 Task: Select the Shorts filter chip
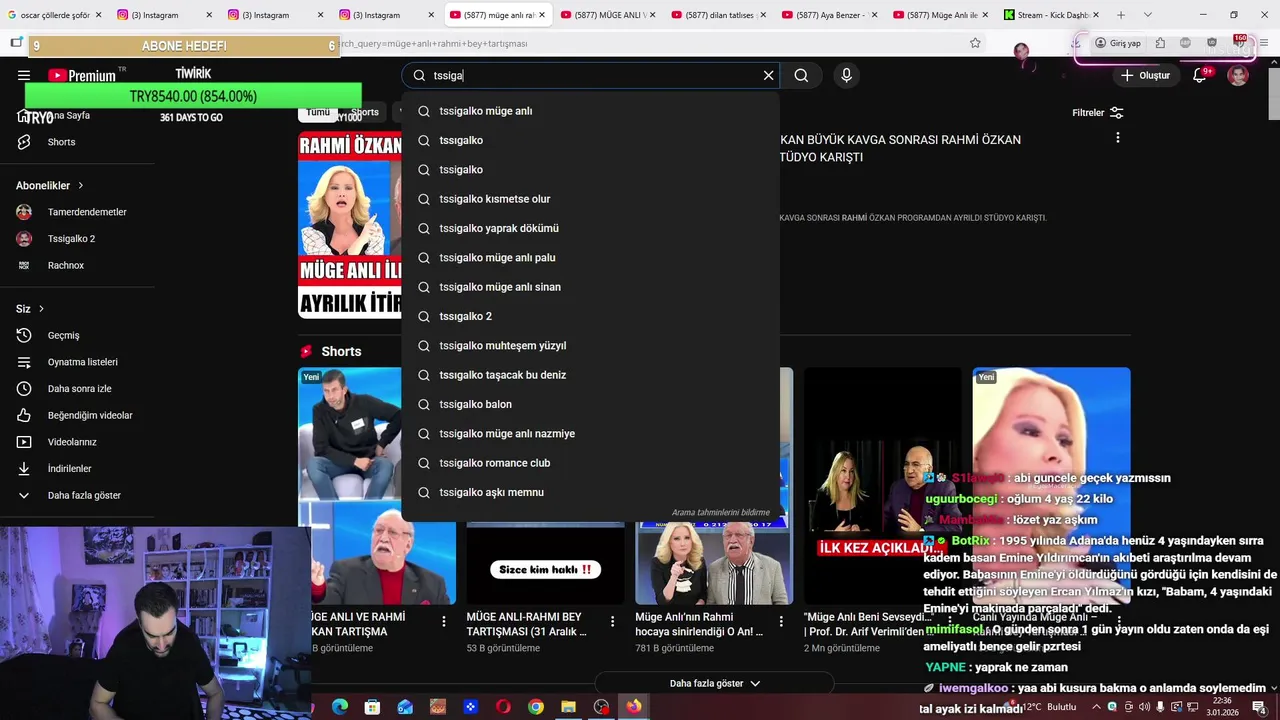tap(365, 112)
